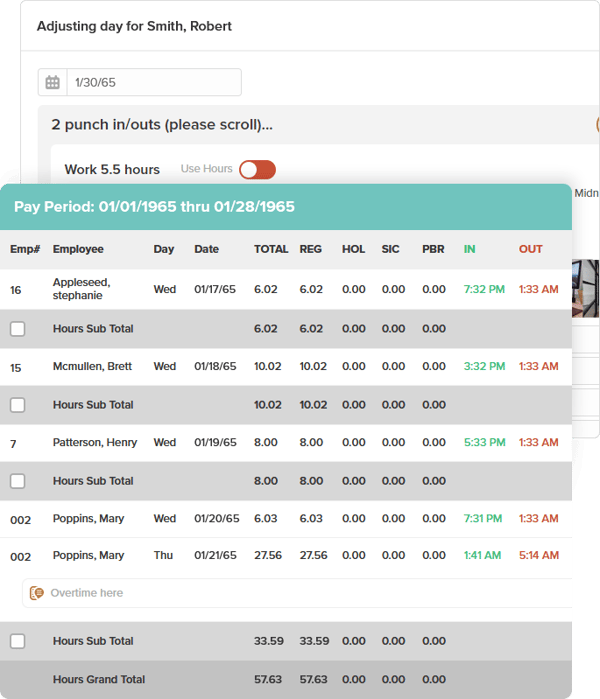
Task: Click the photo thumbnail beside the report
Action: [585, 288]
